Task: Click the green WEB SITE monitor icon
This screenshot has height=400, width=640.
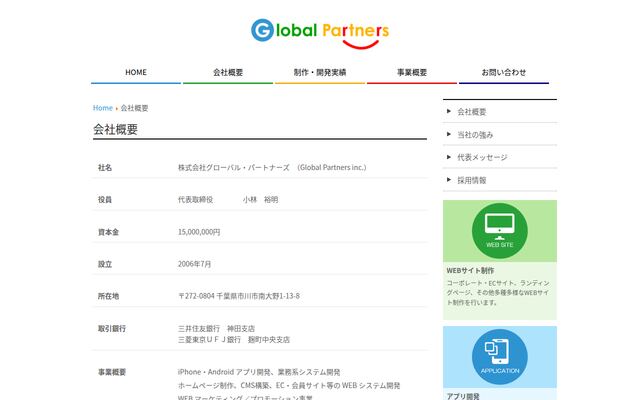Action: click(500, 231)
